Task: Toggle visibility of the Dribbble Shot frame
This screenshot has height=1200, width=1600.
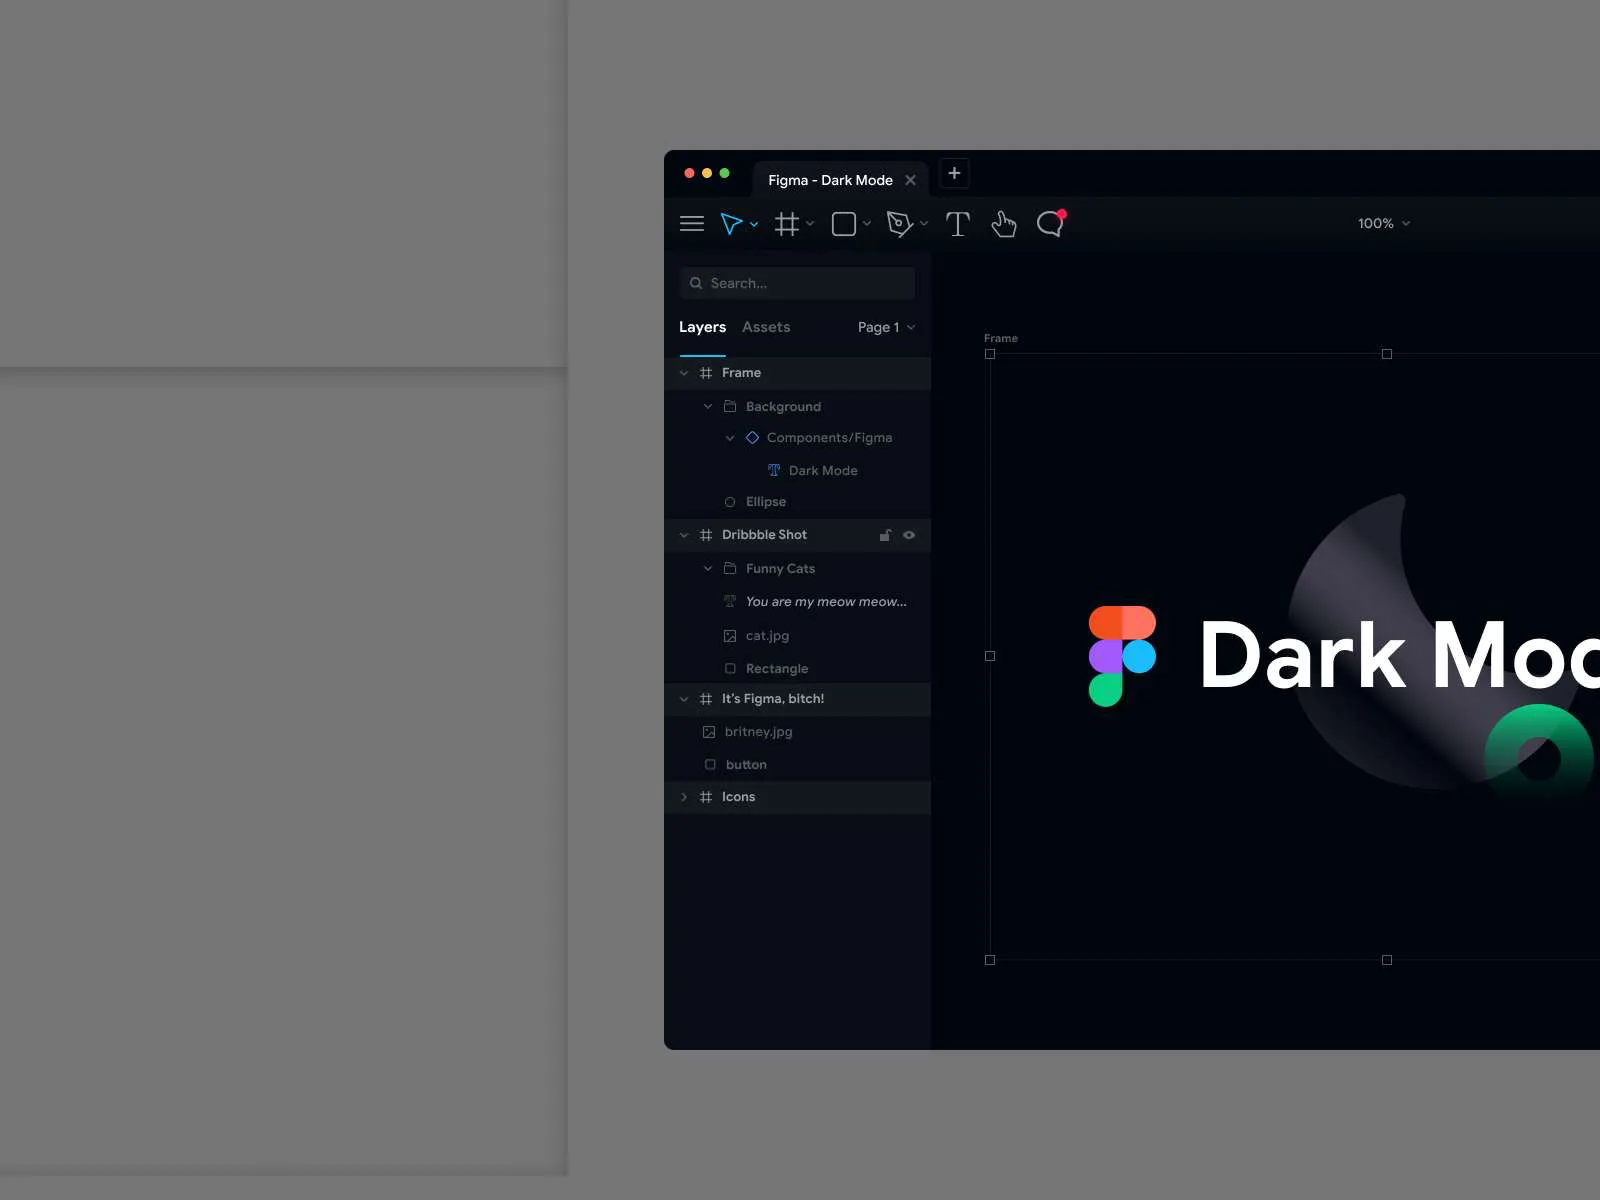Action: [x=908, y=535]
